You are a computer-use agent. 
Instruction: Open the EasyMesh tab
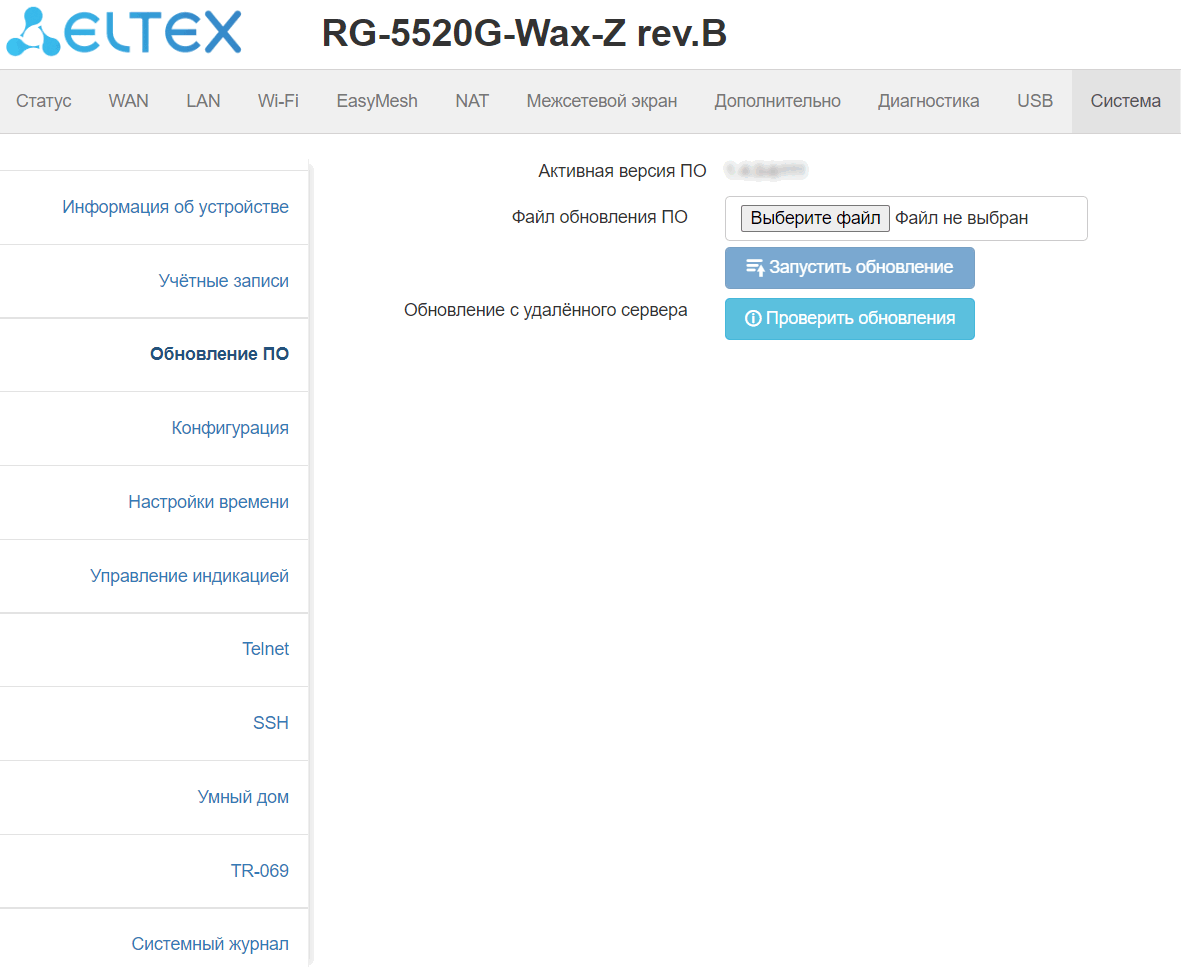(x=377, y=101)
